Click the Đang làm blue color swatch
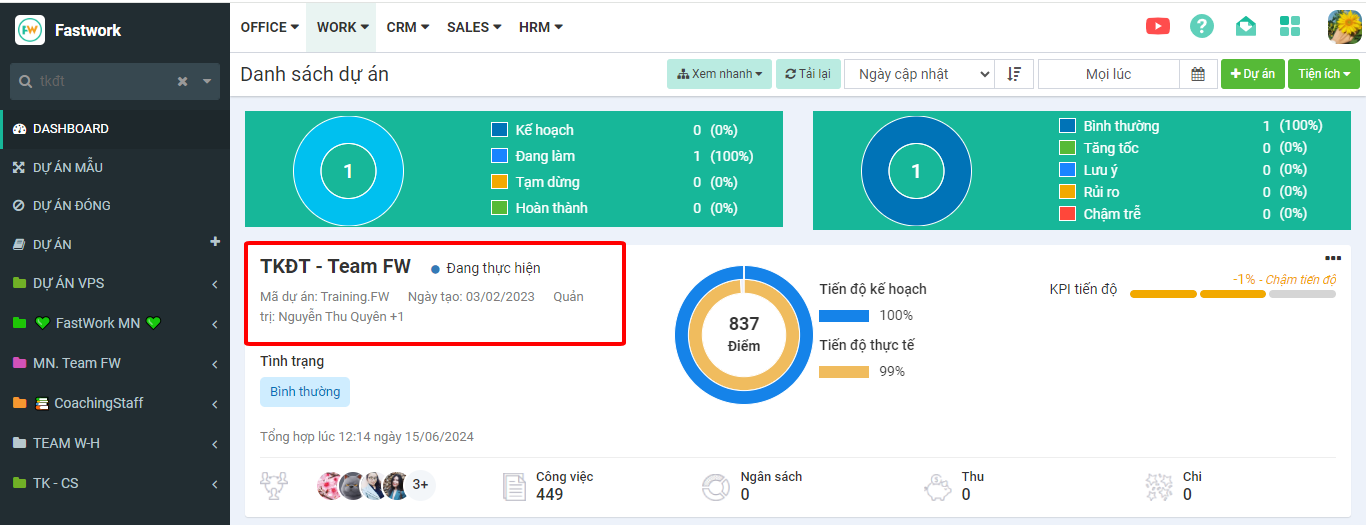Viewport: 1366px width, 525px height. tap(500, 156)
